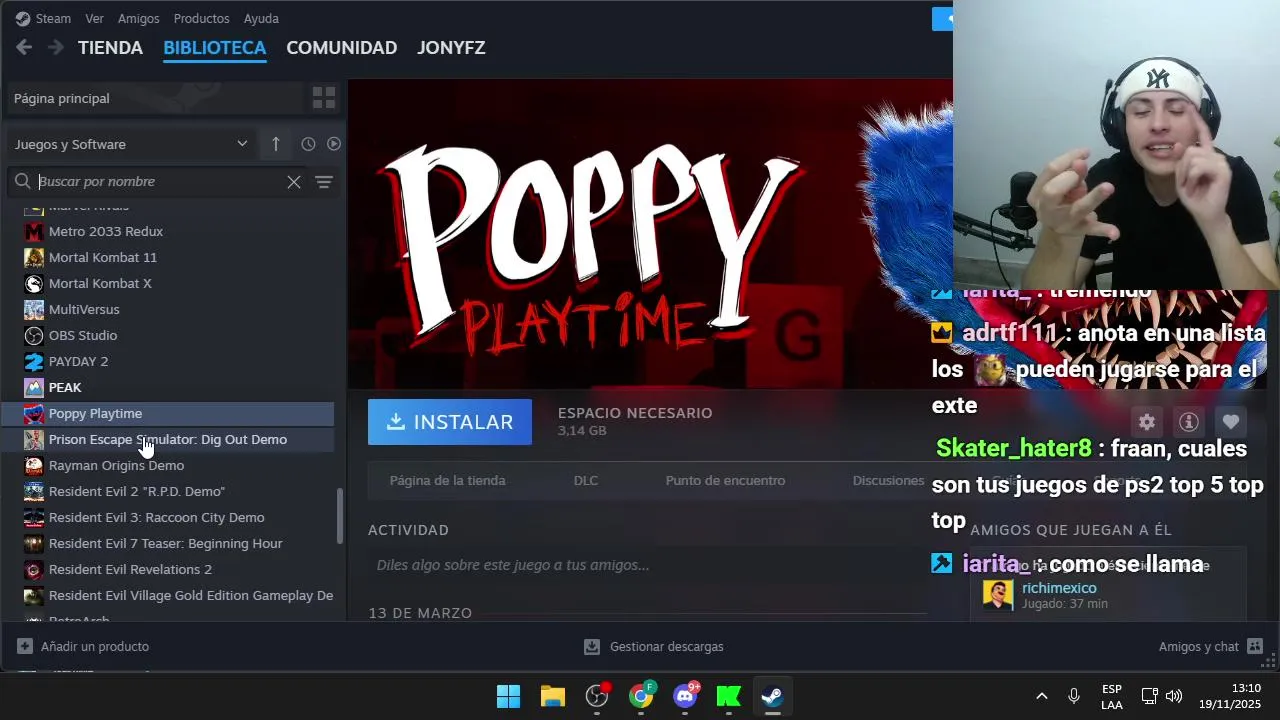Click OBS Studio icon in library
The width and height of the screenshot is (1280, 720).
[34, 335]
